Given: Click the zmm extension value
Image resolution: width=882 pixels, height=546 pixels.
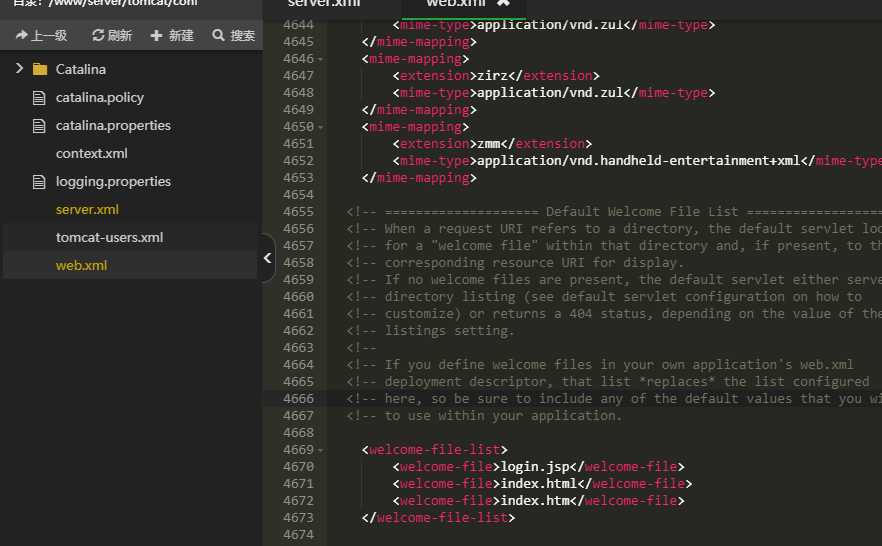Looking at the screenshot, I should 489,143.
